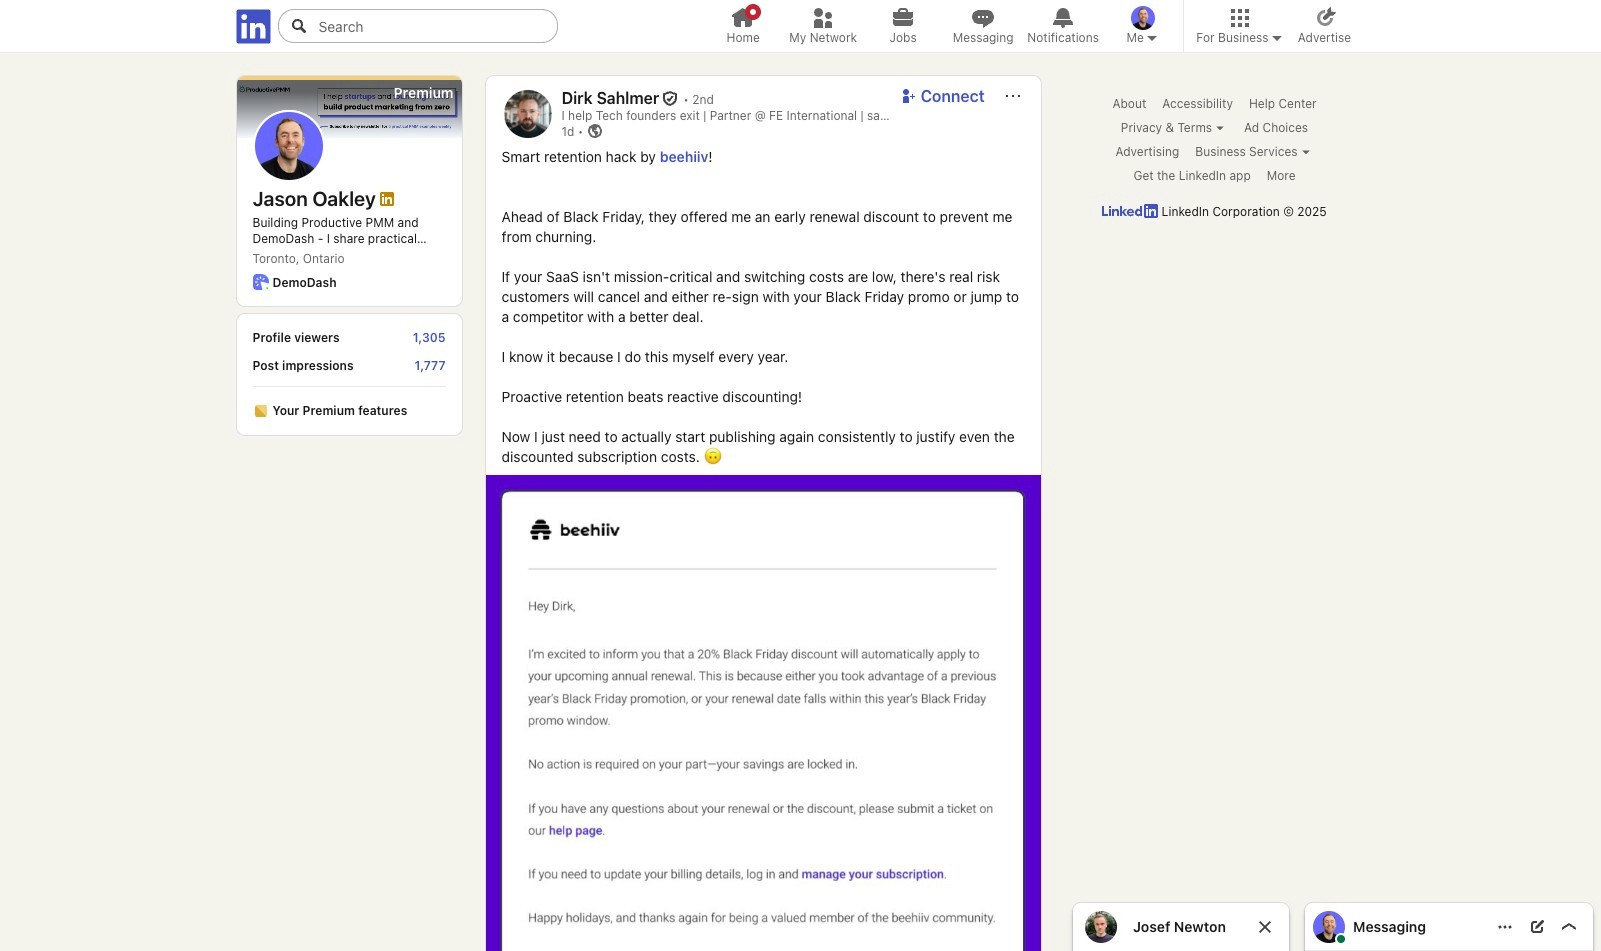1601x951 pixels.
Task: Click the beehiiv mention link
Action: coord(684,157)
